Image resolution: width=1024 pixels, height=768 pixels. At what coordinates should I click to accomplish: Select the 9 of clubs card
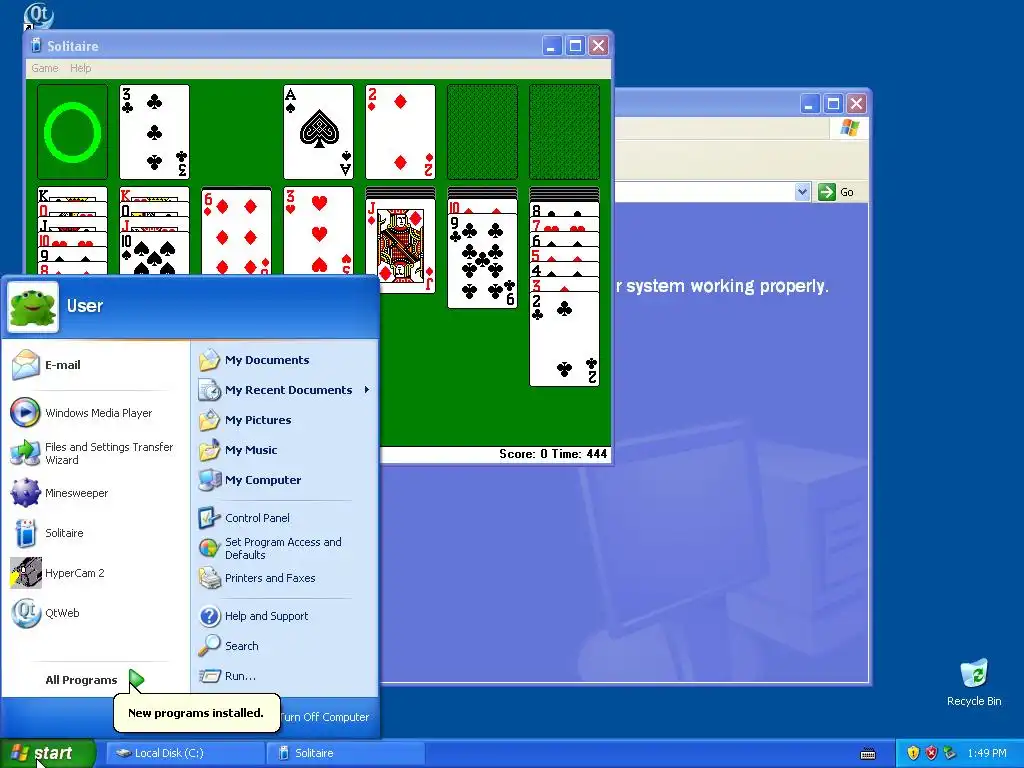coord(483,261)
